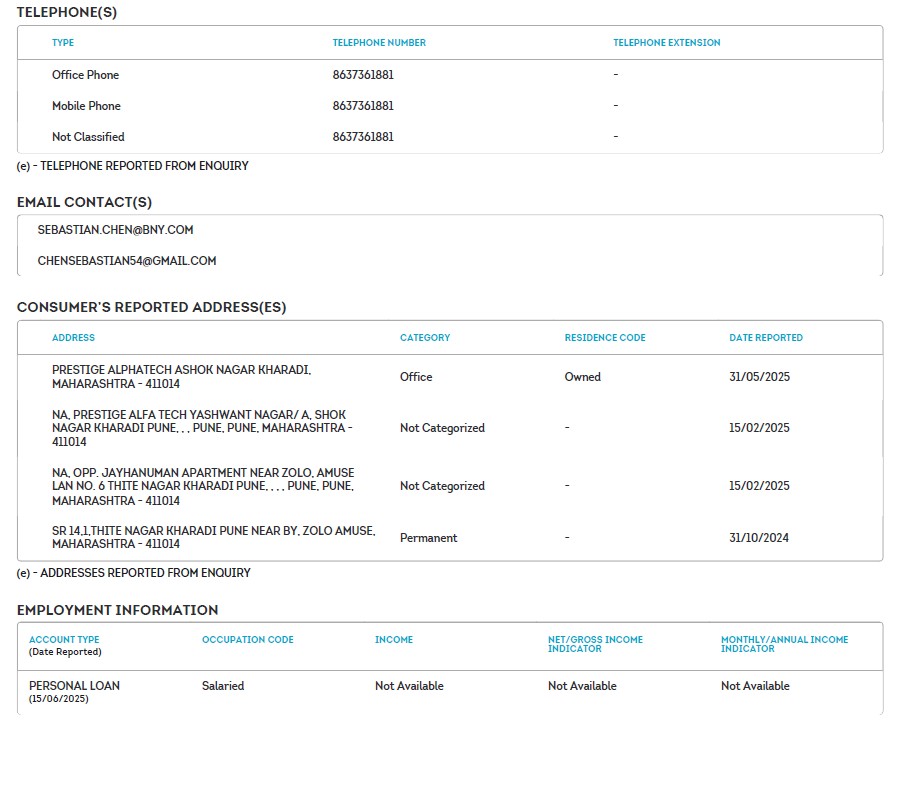The width and height of the screenshot is (897, 790).
Task: Click date 15/02/2025 in the JAYHANUMAN row
Action: click(759, 486)
